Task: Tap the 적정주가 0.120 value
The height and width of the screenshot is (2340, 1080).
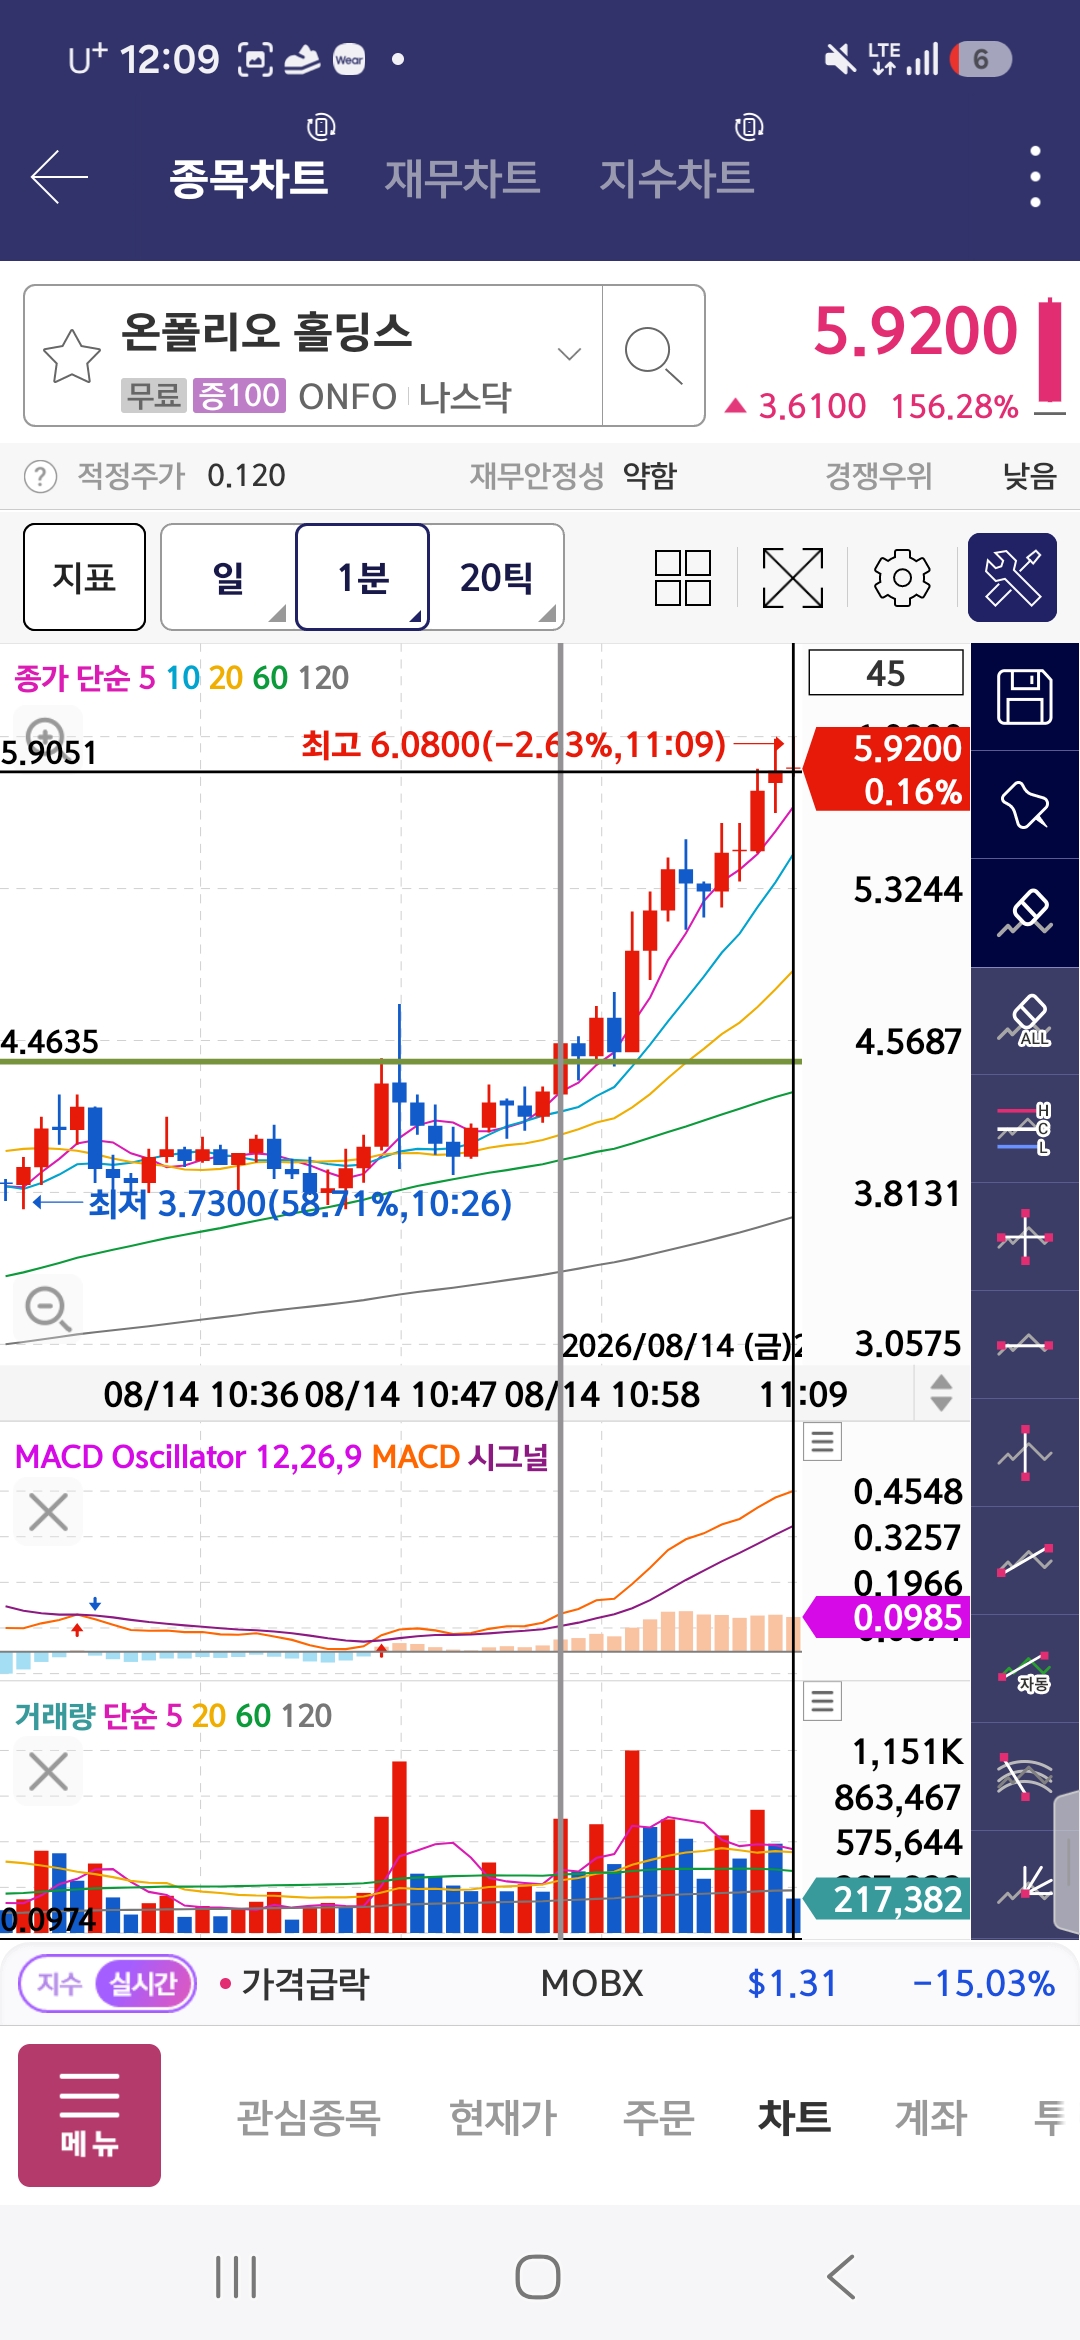Action: (x=246, y=476)
